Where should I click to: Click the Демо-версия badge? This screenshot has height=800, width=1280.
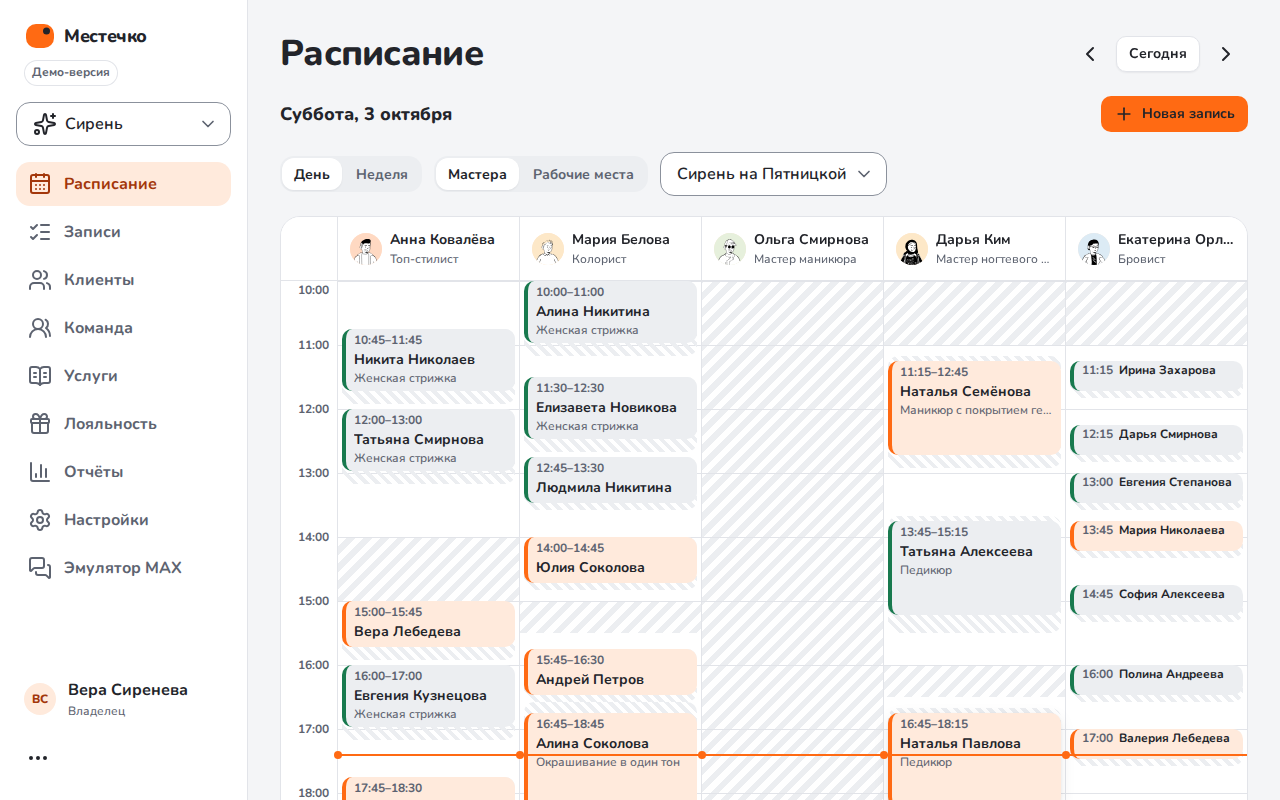point(71,73)
